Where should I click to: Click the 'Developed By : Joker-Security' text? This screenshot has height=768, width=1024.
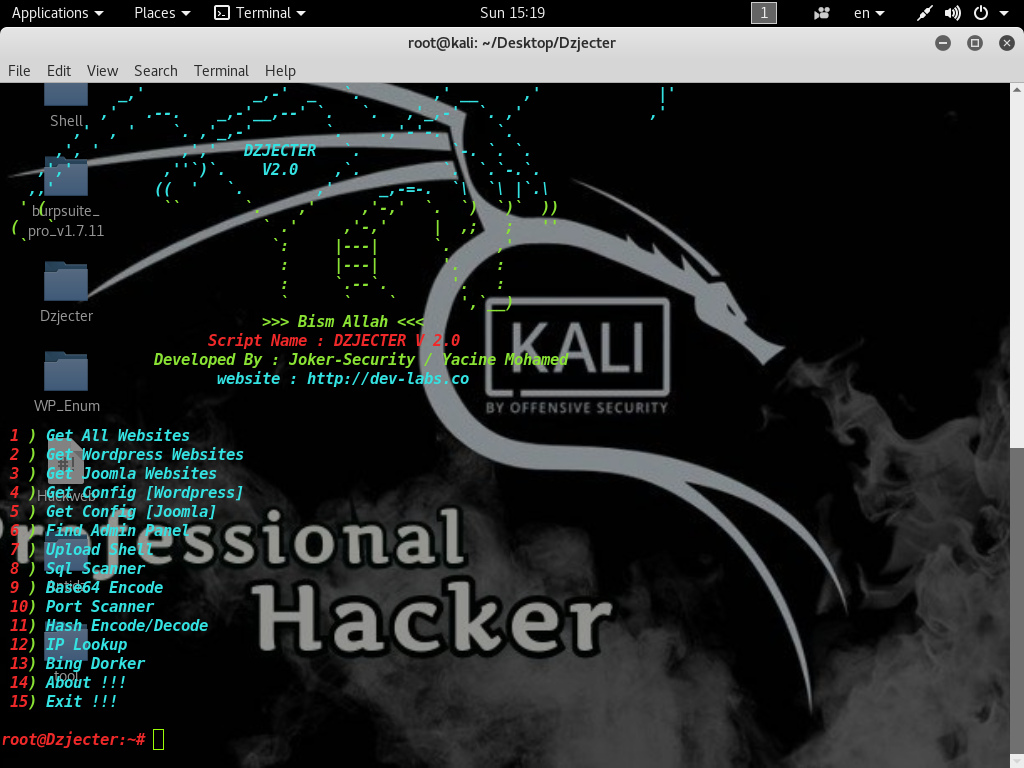(x=284, y=359)
